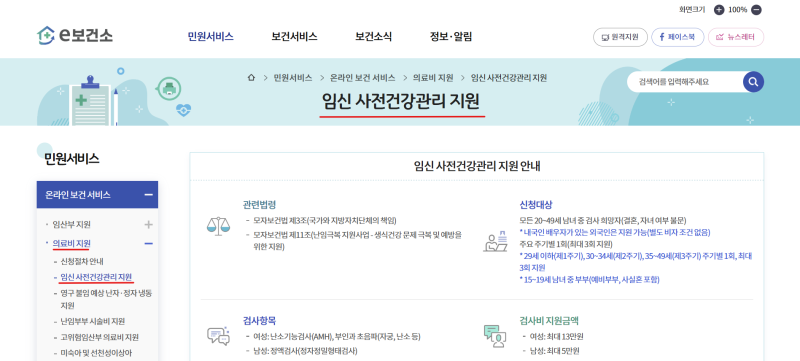
Task: Click the 신청대상 heading
Action: 536,204
